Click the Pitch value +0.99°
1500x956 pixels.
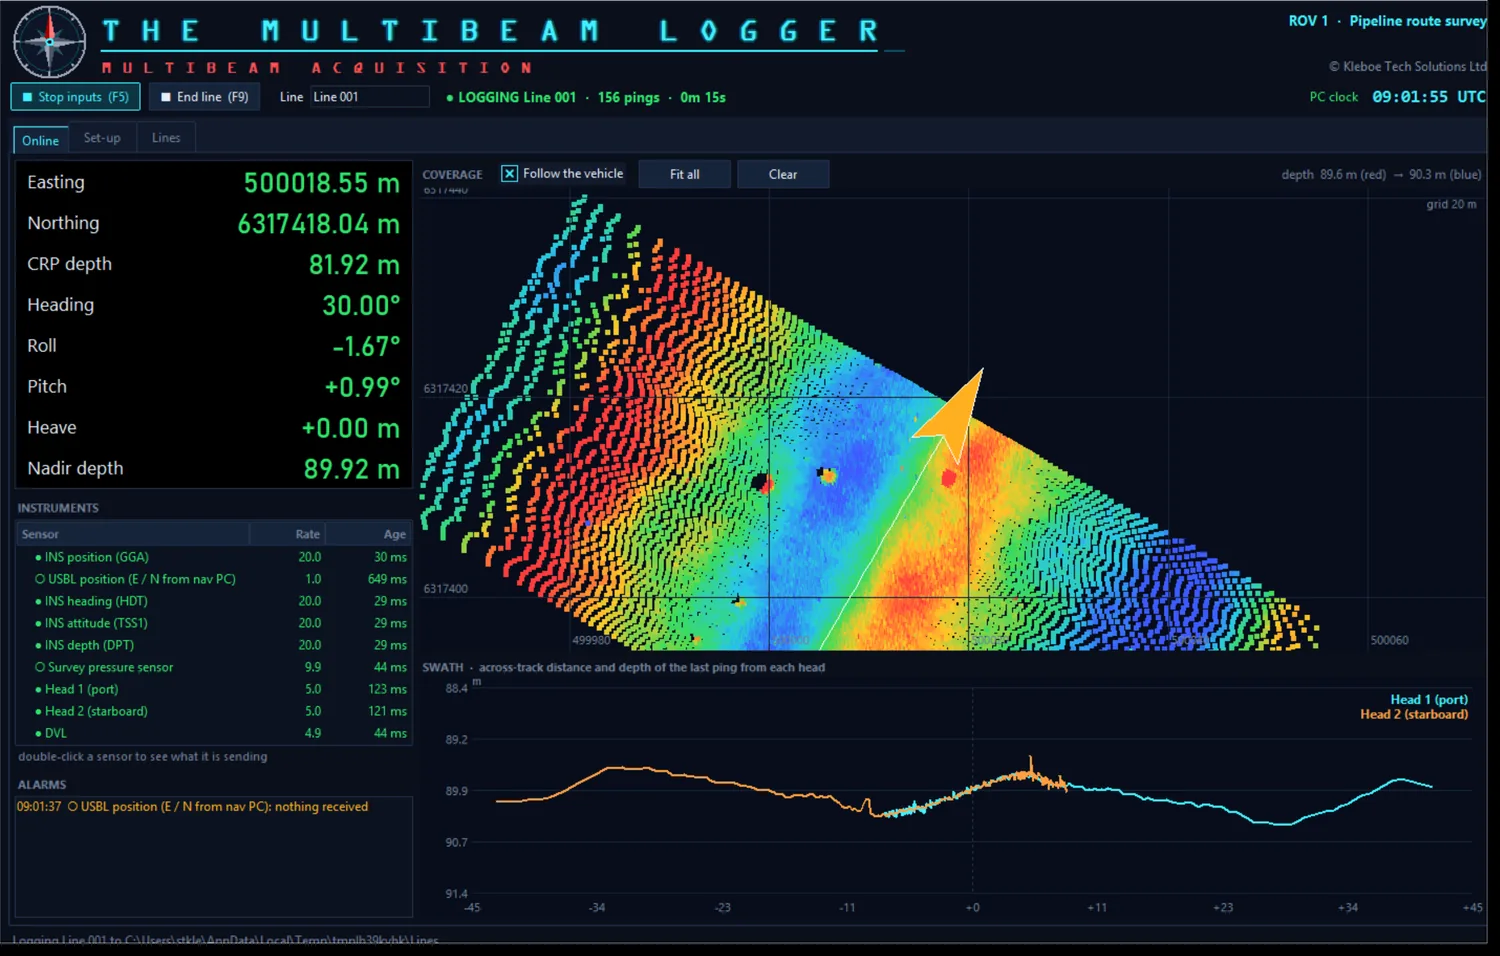coord(362,387)
